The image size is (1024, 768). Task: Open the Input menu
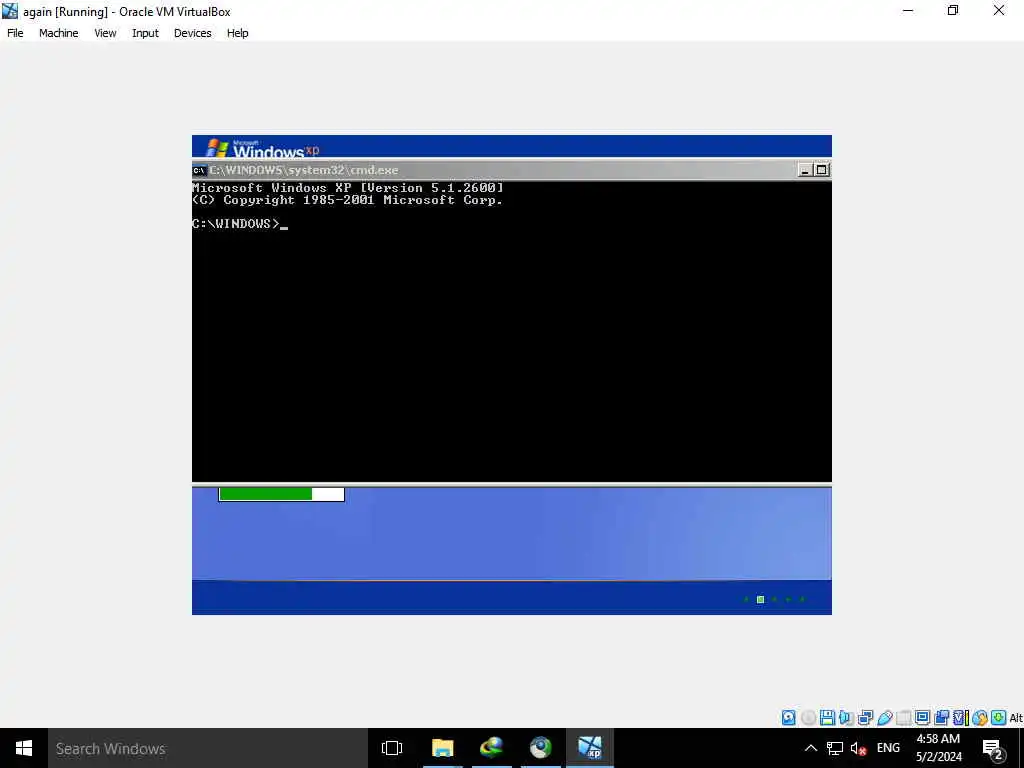pos(145,33)
